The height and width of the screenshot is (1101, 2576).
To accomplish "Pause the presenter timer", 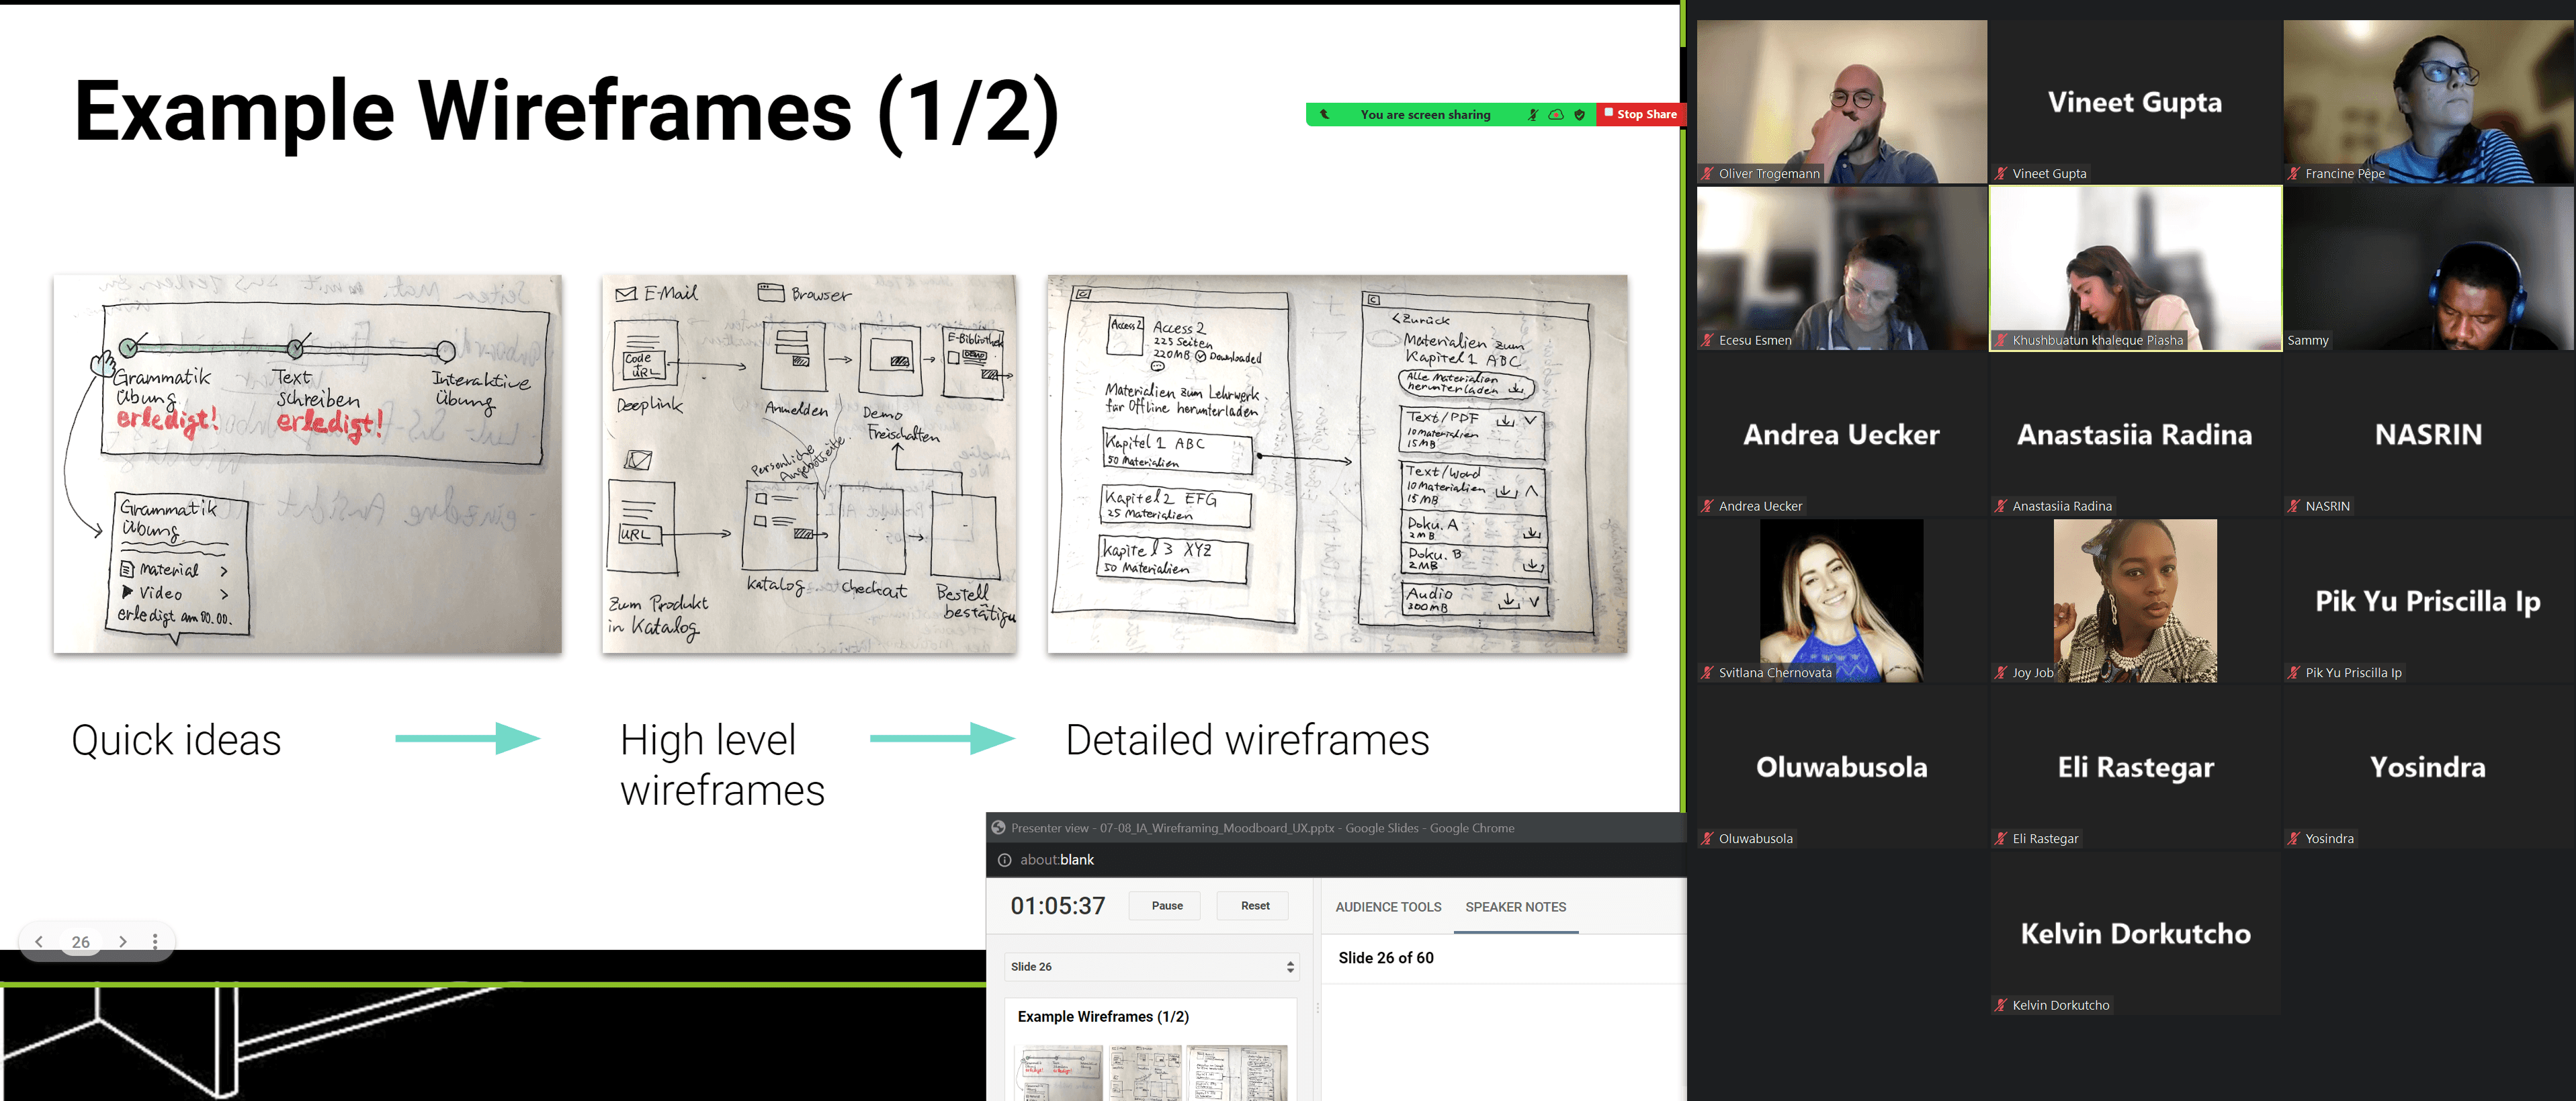I will (1166, 905).
